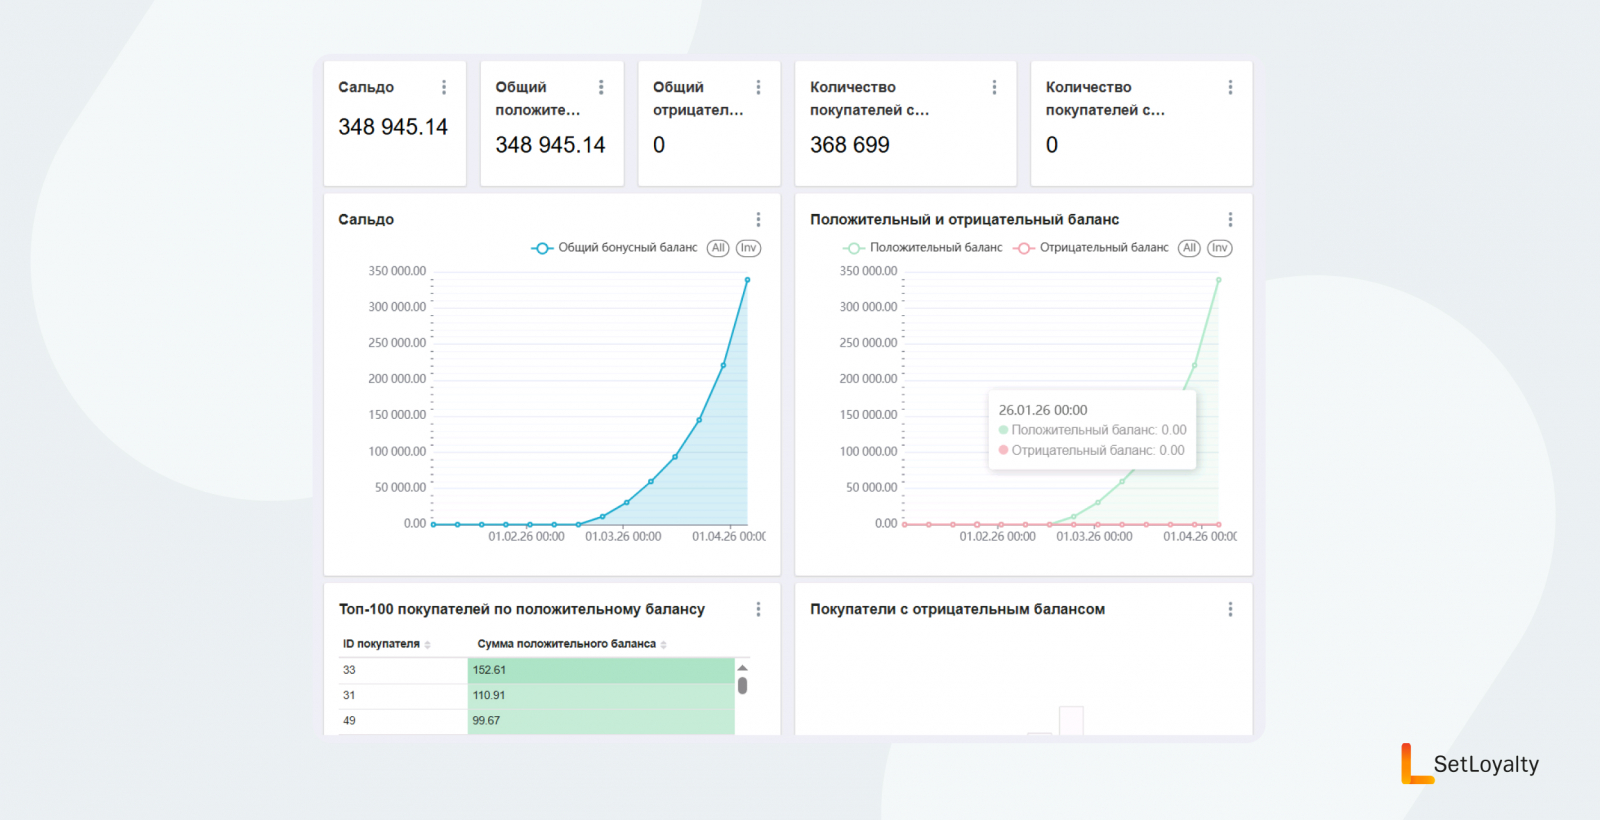Open the Топ-100 покупателей table options menu
1600x820 pixels.
coord(758,610)
